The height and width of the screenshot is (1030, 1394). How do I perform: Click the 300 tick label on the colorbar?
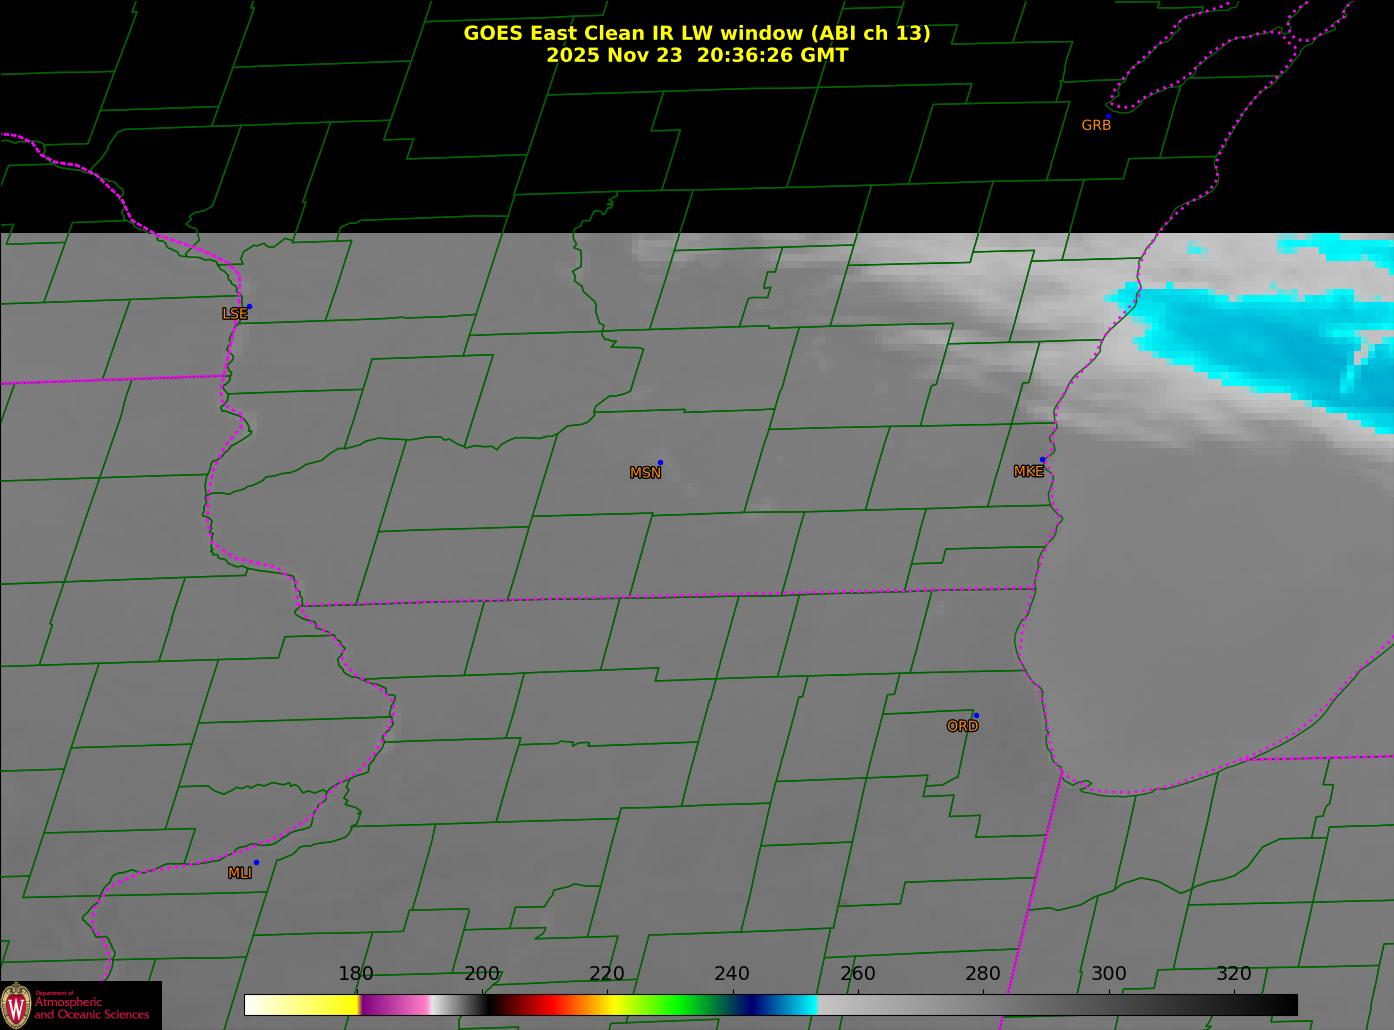(x=1108, y=974)
